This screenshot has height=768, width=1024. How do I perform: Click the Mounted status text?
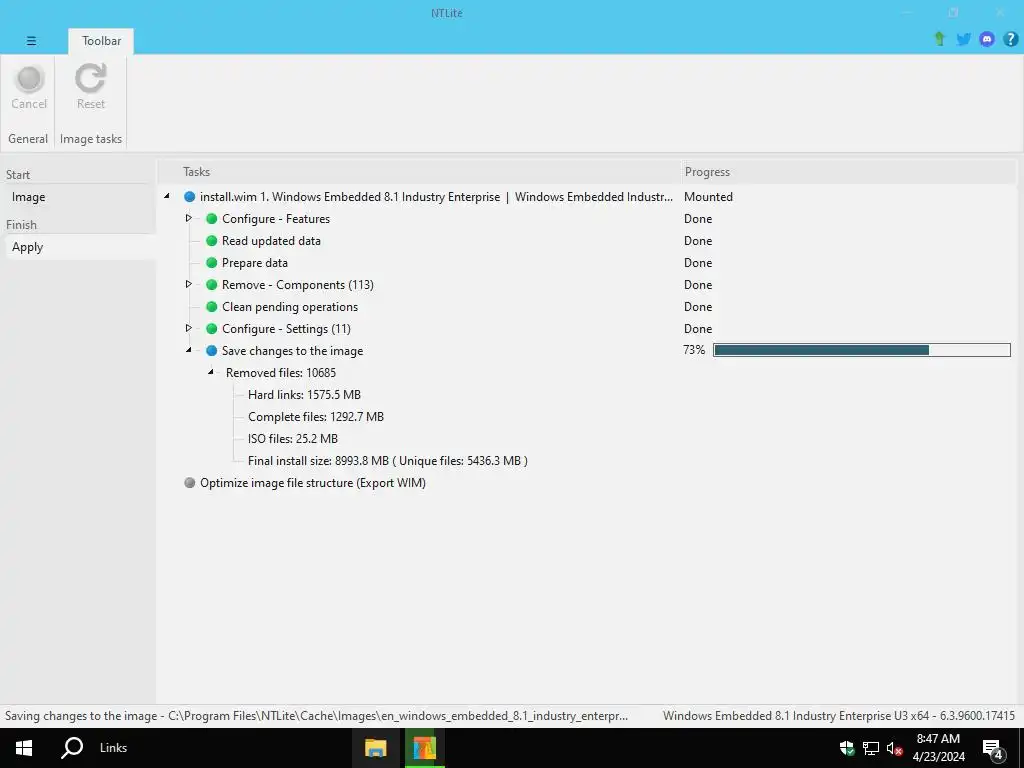point(708,197)
